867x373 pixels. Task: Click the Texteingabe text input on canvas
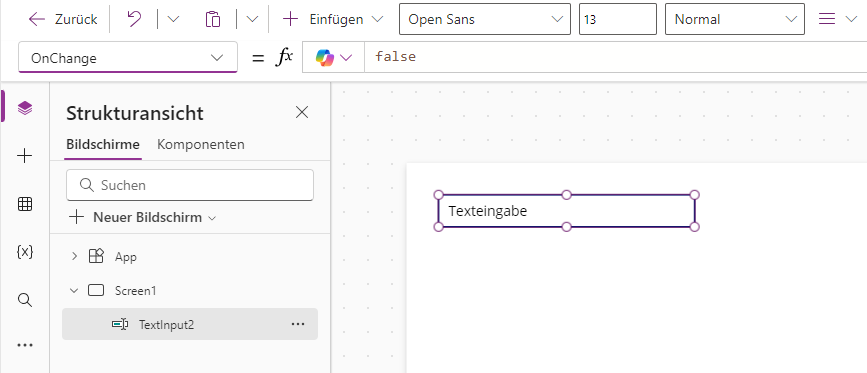click(x=566, y=211)
